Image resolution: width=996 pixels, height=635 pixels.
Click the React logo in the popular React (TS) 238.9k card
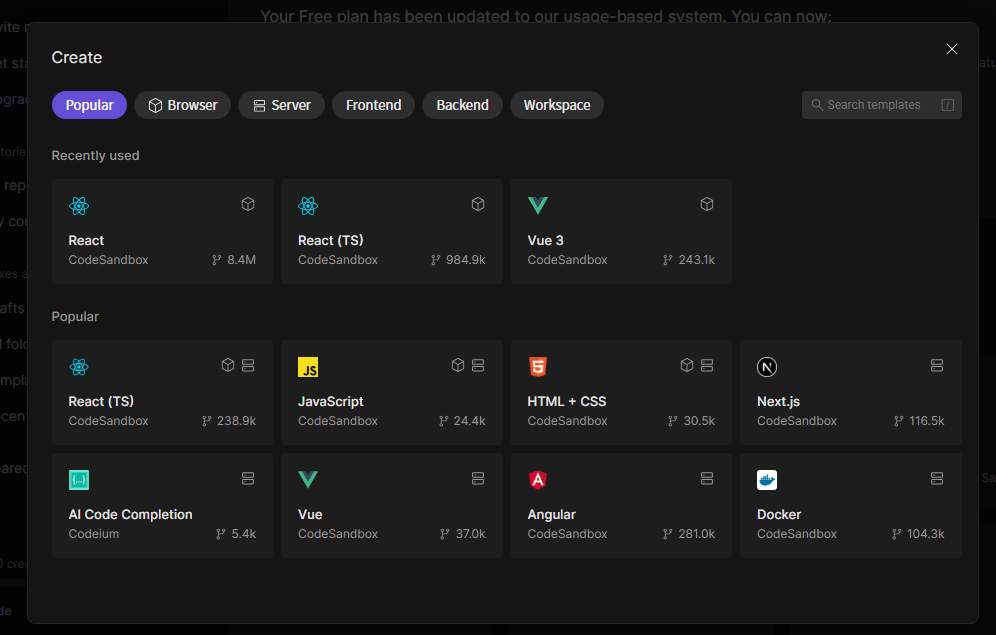coord(79,366)
